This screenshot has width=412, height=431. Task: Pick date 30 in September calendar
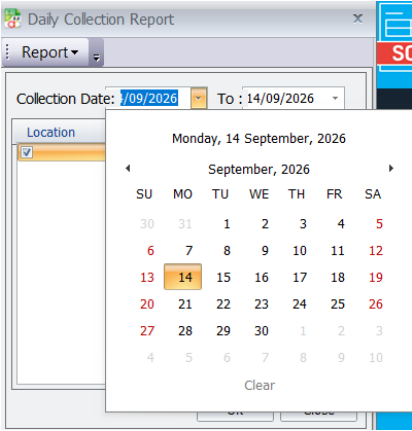[x=261, y=331]
